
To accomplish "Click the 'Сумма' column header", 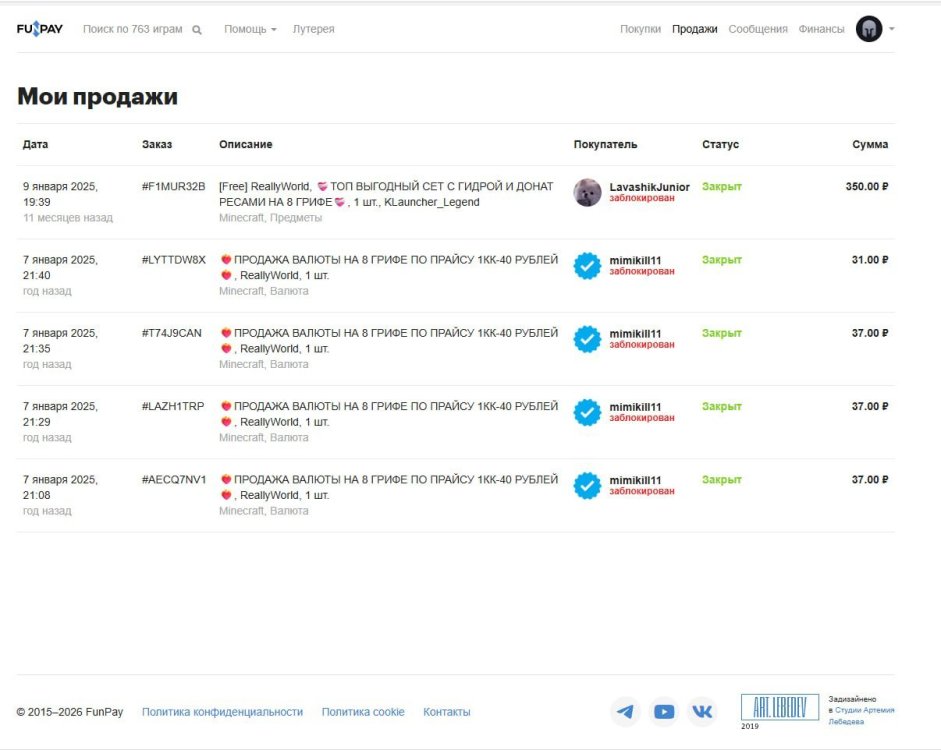I will (x=870, y=144).
